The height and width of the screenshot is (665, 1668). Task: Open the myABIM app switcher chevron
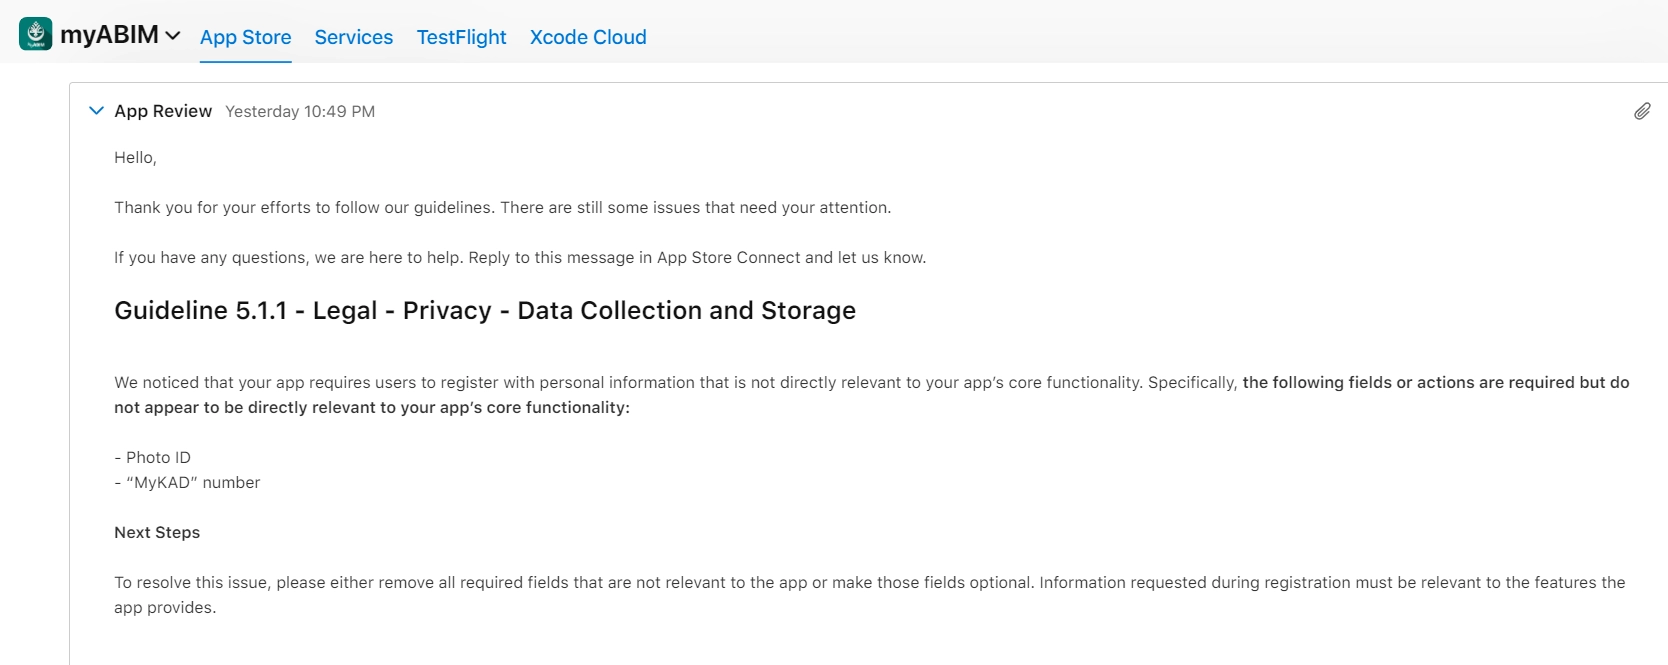173,36
